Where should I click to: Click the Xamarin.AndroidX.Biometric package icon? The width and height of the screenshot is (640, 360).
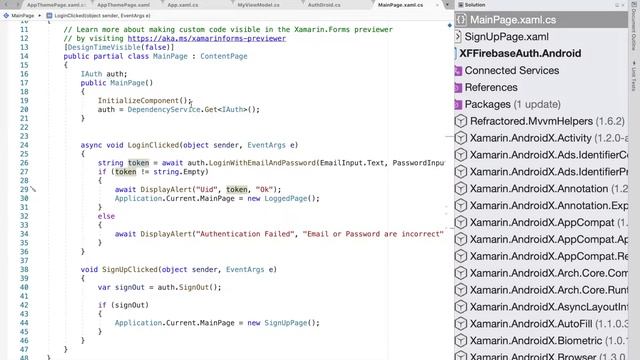coord(461,340)
